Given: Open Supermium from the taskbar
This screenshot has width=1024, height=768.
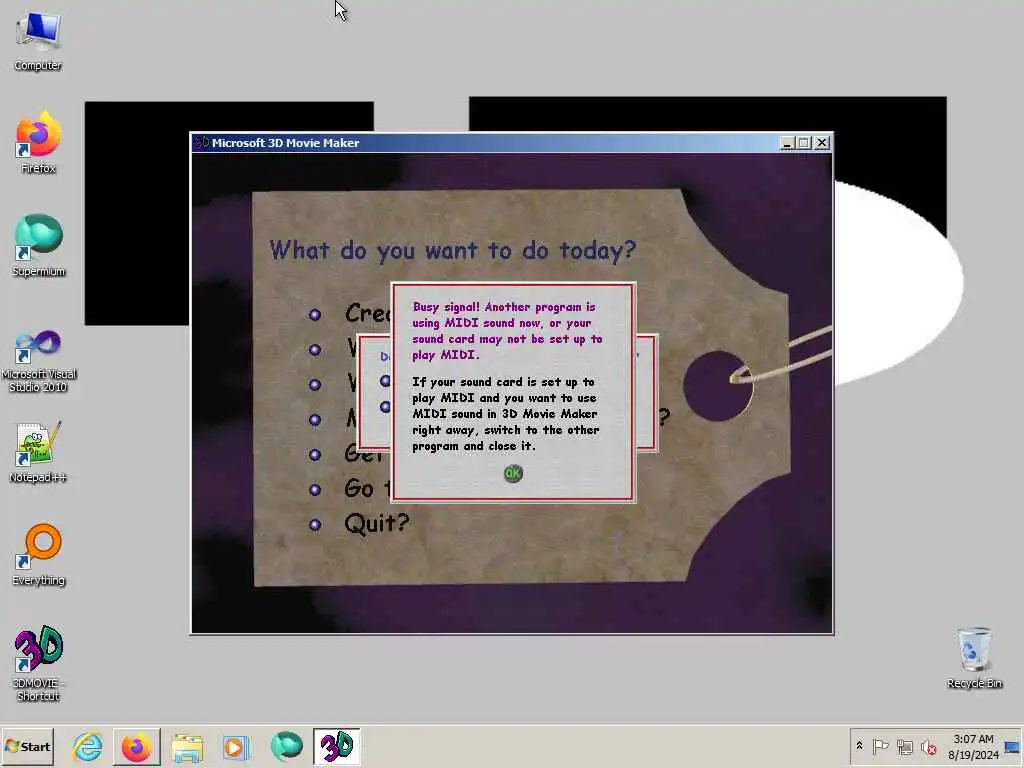Looking at the screenshot, I should tap(286, 746).
